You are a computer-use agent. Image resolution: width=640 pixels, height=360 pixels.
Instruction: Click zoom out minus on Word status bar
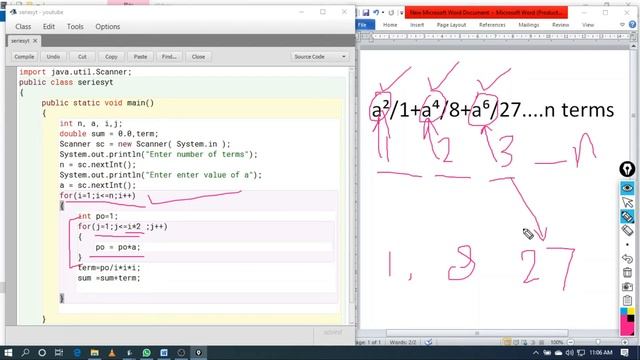tap(571, 342)
